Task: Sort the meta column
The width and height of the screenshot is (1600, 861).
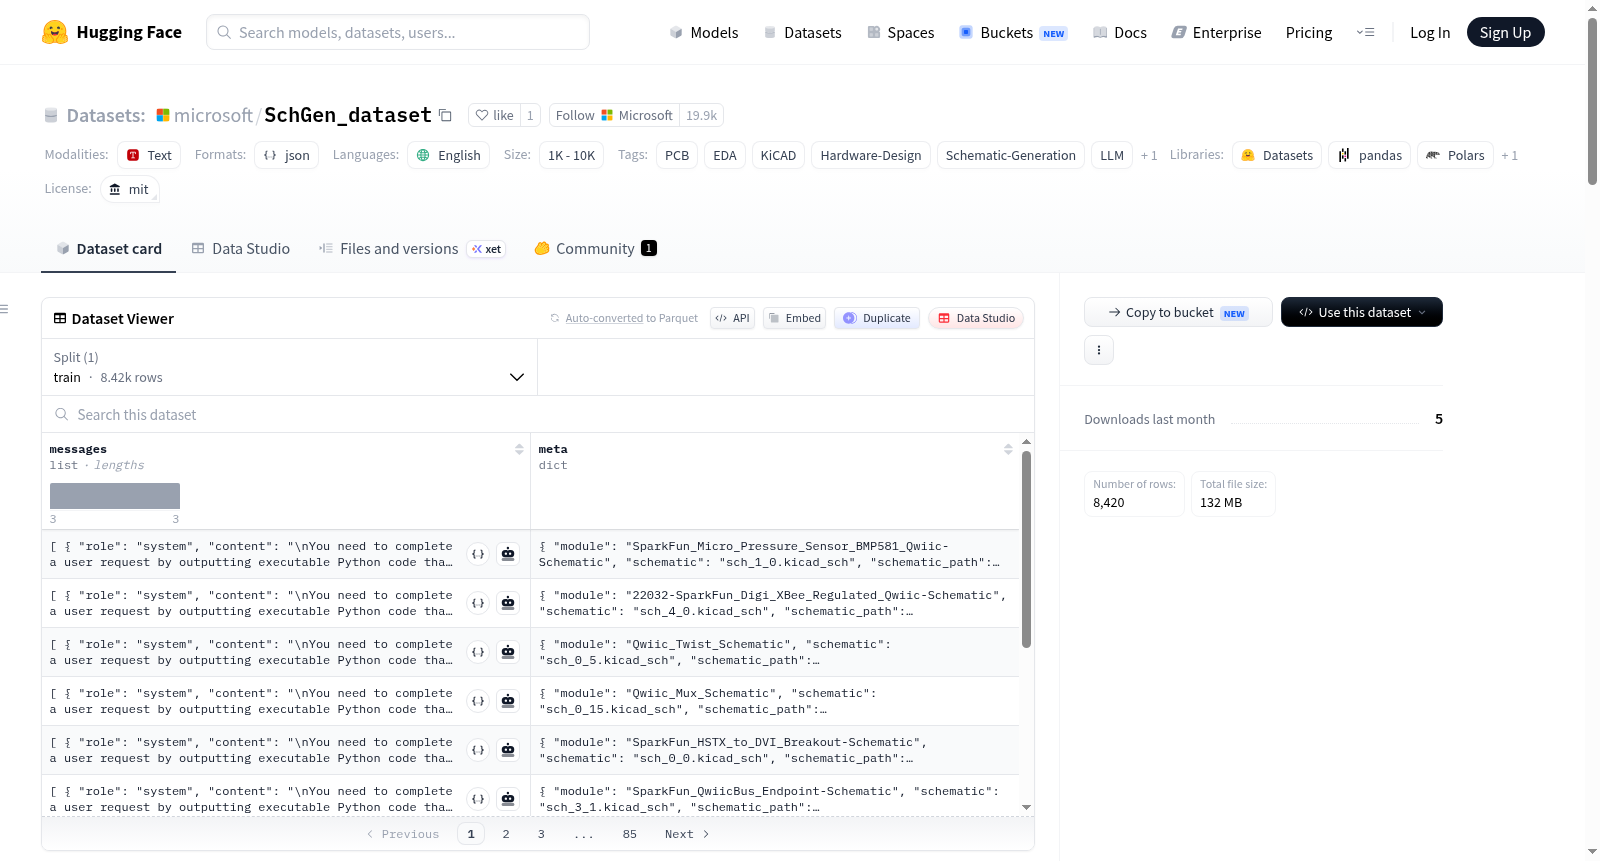Action: 1008,449
